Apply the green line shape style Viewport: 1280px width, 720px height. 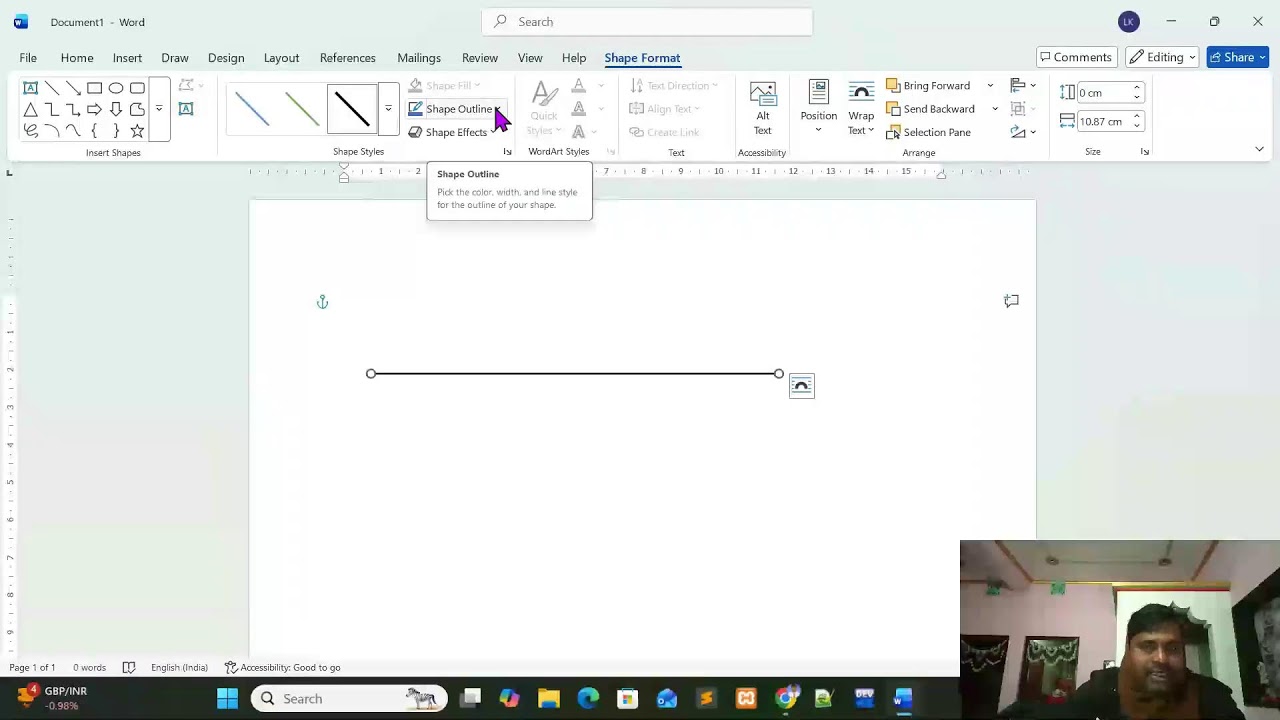pyautogui.click(x=302, y=108)
